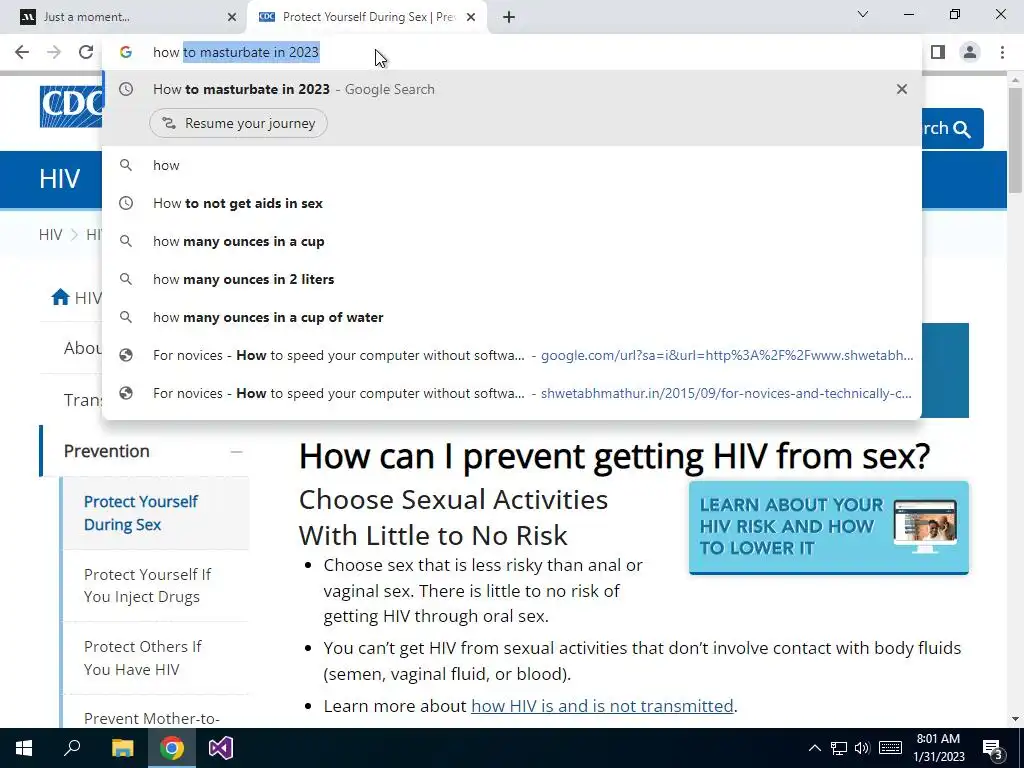This screenshot has height=768, width=1024.
Task: Click the Chrome taskbar icon
Action: point(172,748)
